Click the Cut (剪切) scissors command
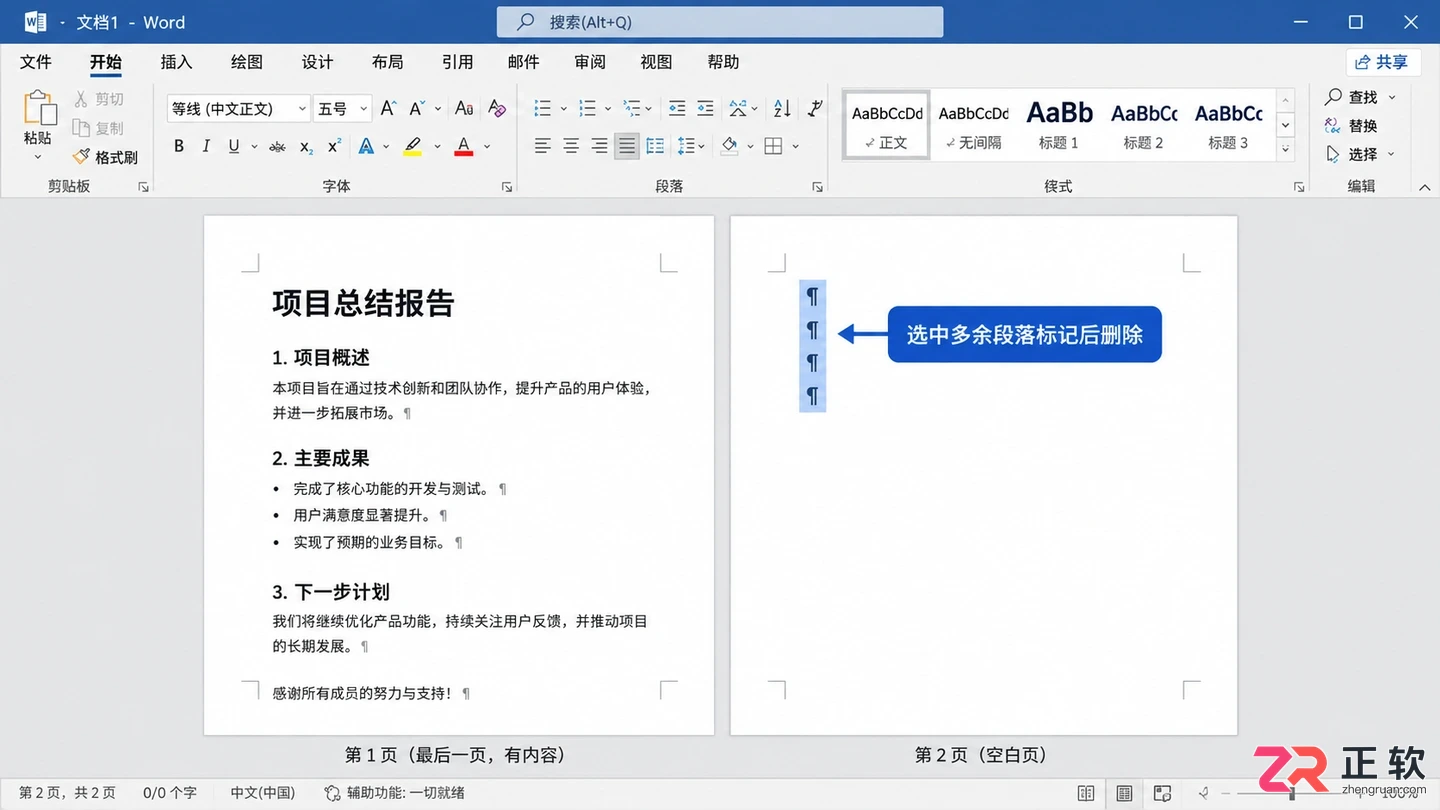1440x810 pixels. tap(98, 99)
